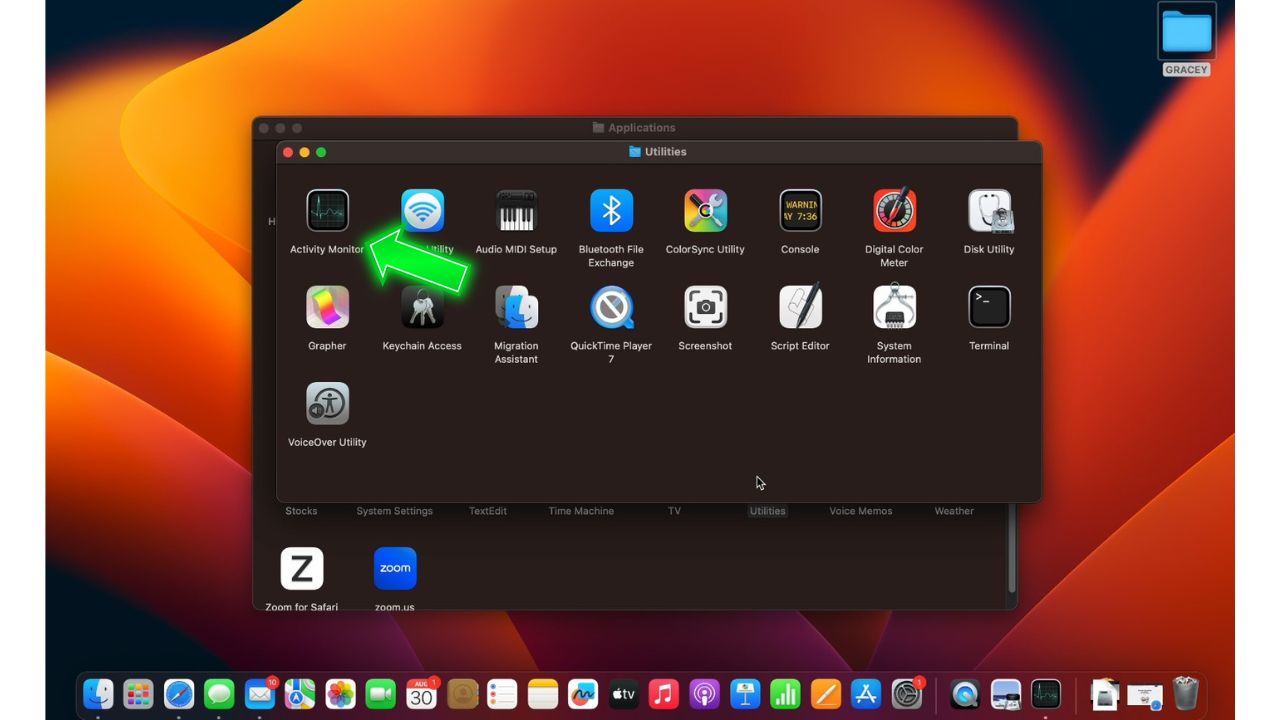Image resolution: width=1280 pixels, height=720 pixels.
Task: Open Music from the Dock
Action: pos(664,693)
